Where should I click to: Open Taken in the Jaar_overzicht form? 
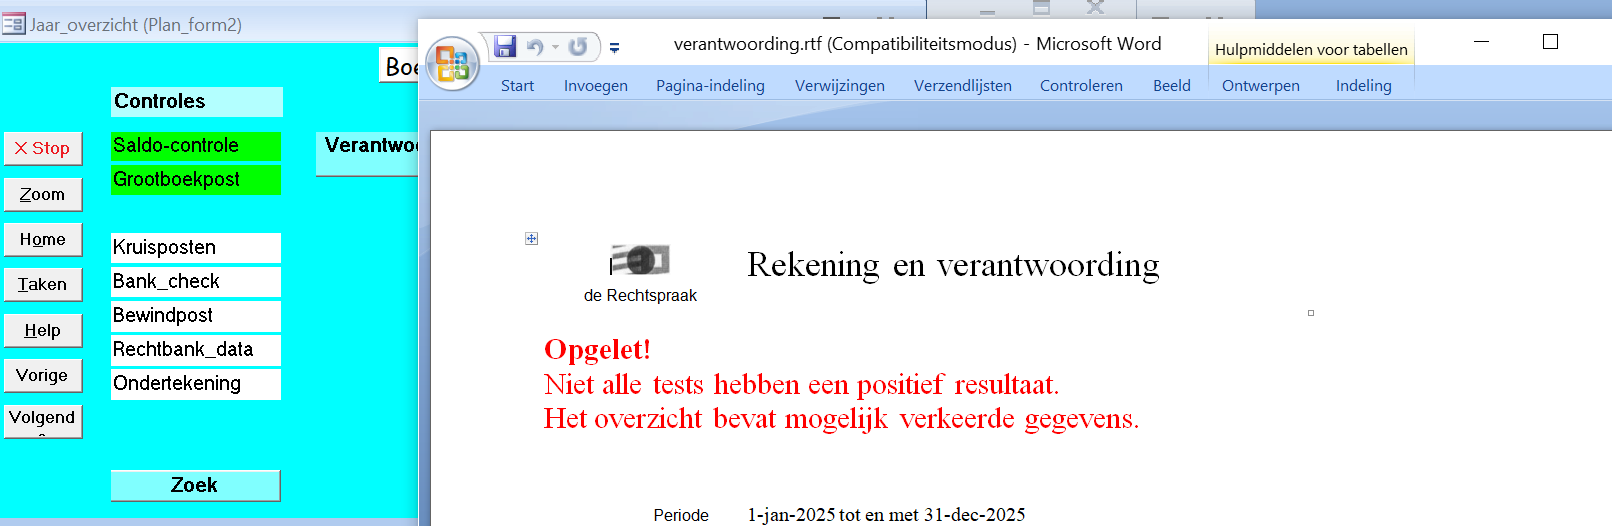[x=43, y=285]
